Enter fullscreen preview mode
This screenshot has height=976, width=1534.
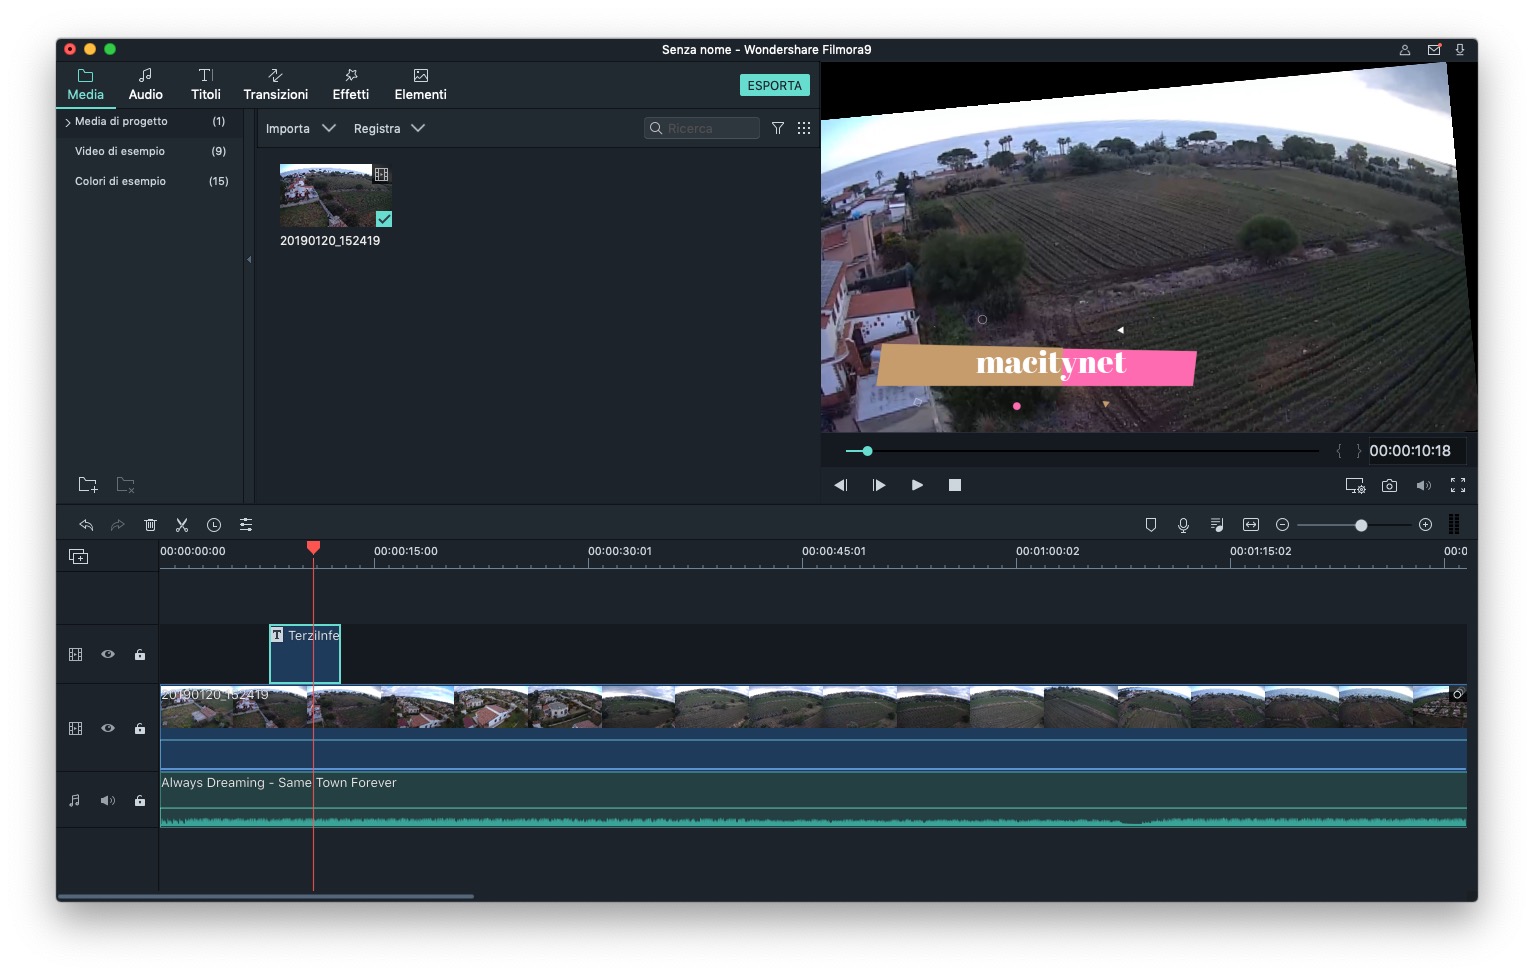coord(1458,486)
